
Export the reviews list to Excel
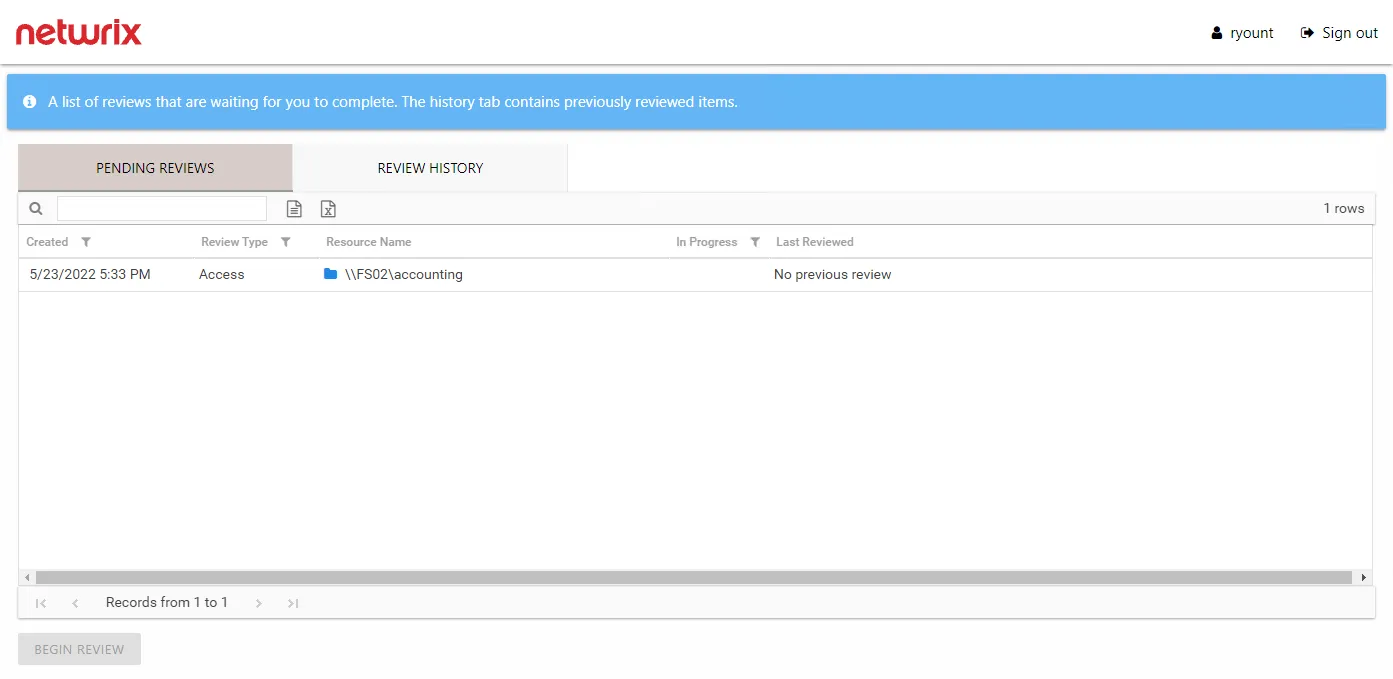click(x=328, y=208)
